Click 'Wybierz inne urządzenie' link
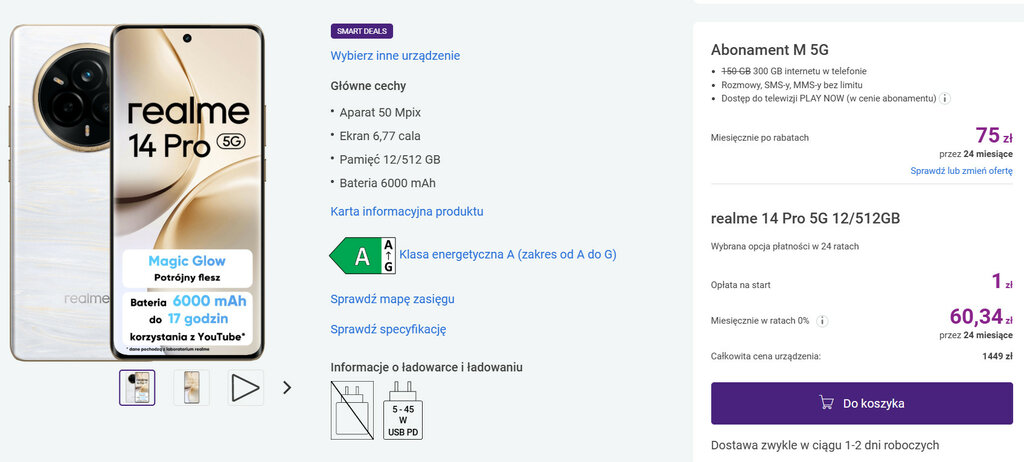Screen dimensions: 1024x462 pyautogui.click(x=395, y=56)
